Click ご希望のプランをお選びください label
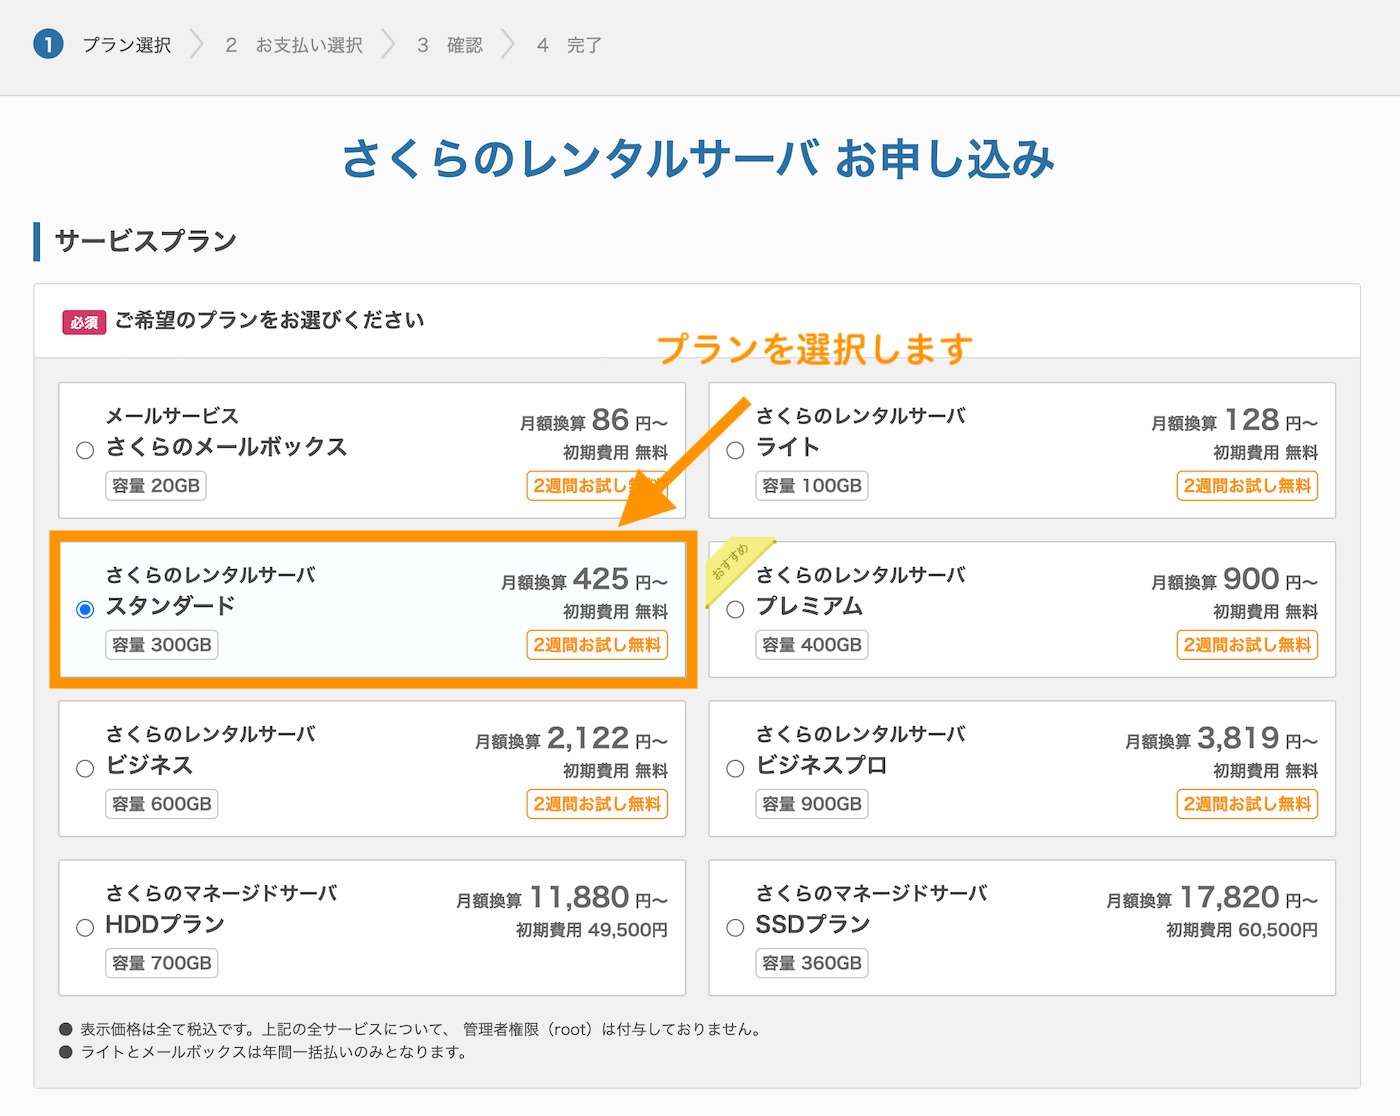Screen dimensions: 1400x1116 point(269,320)
